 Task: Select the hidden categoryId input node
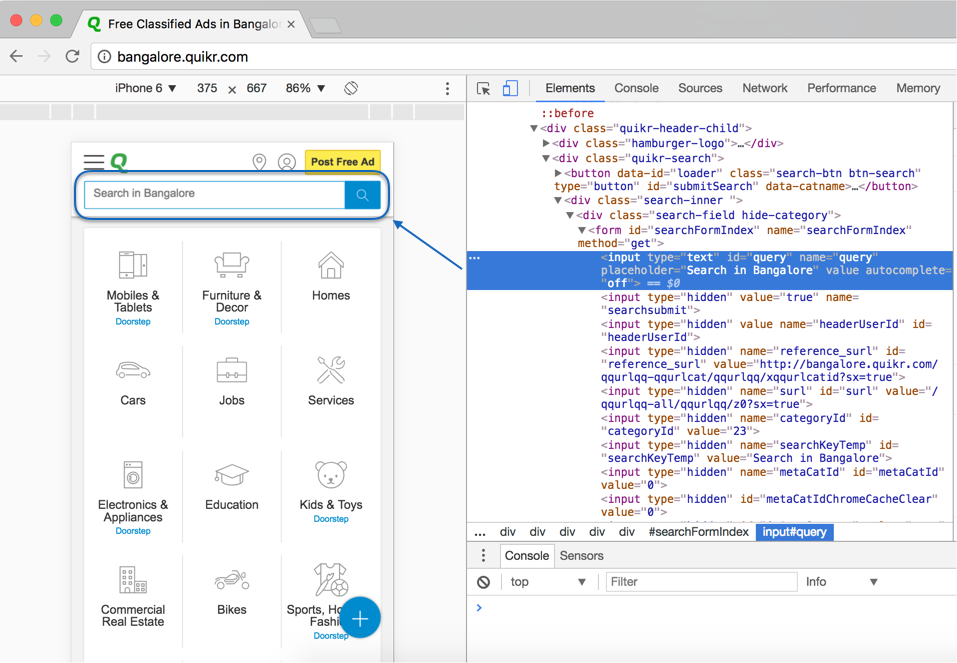[740, 425]
